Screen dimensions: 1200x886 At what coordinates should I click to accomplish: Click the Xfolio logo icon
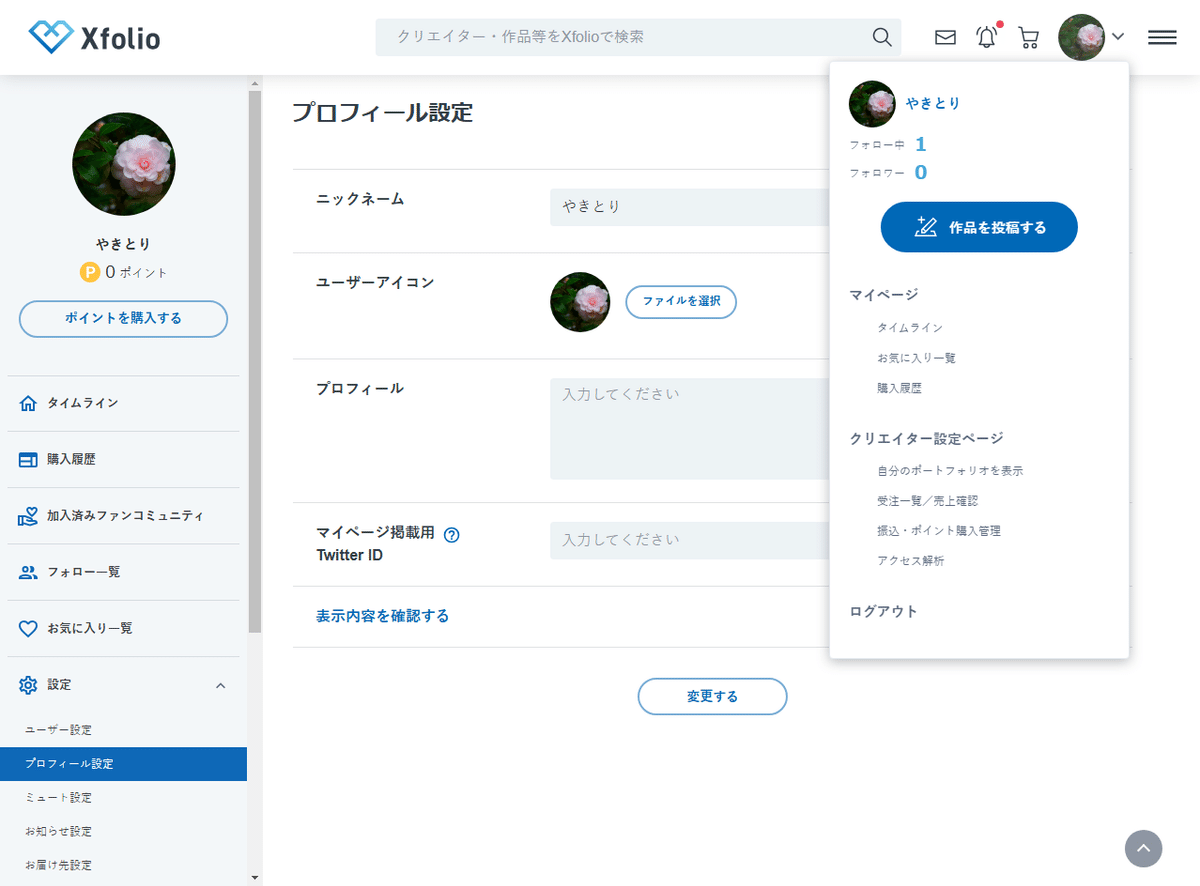coord(49,37)
